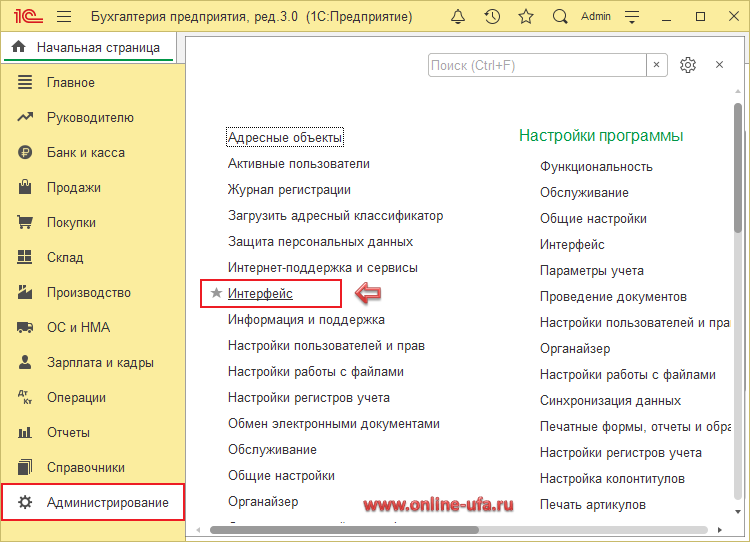750x542 pixels.
Task: Open the ОС и НМА section
Action: [78, 328]
